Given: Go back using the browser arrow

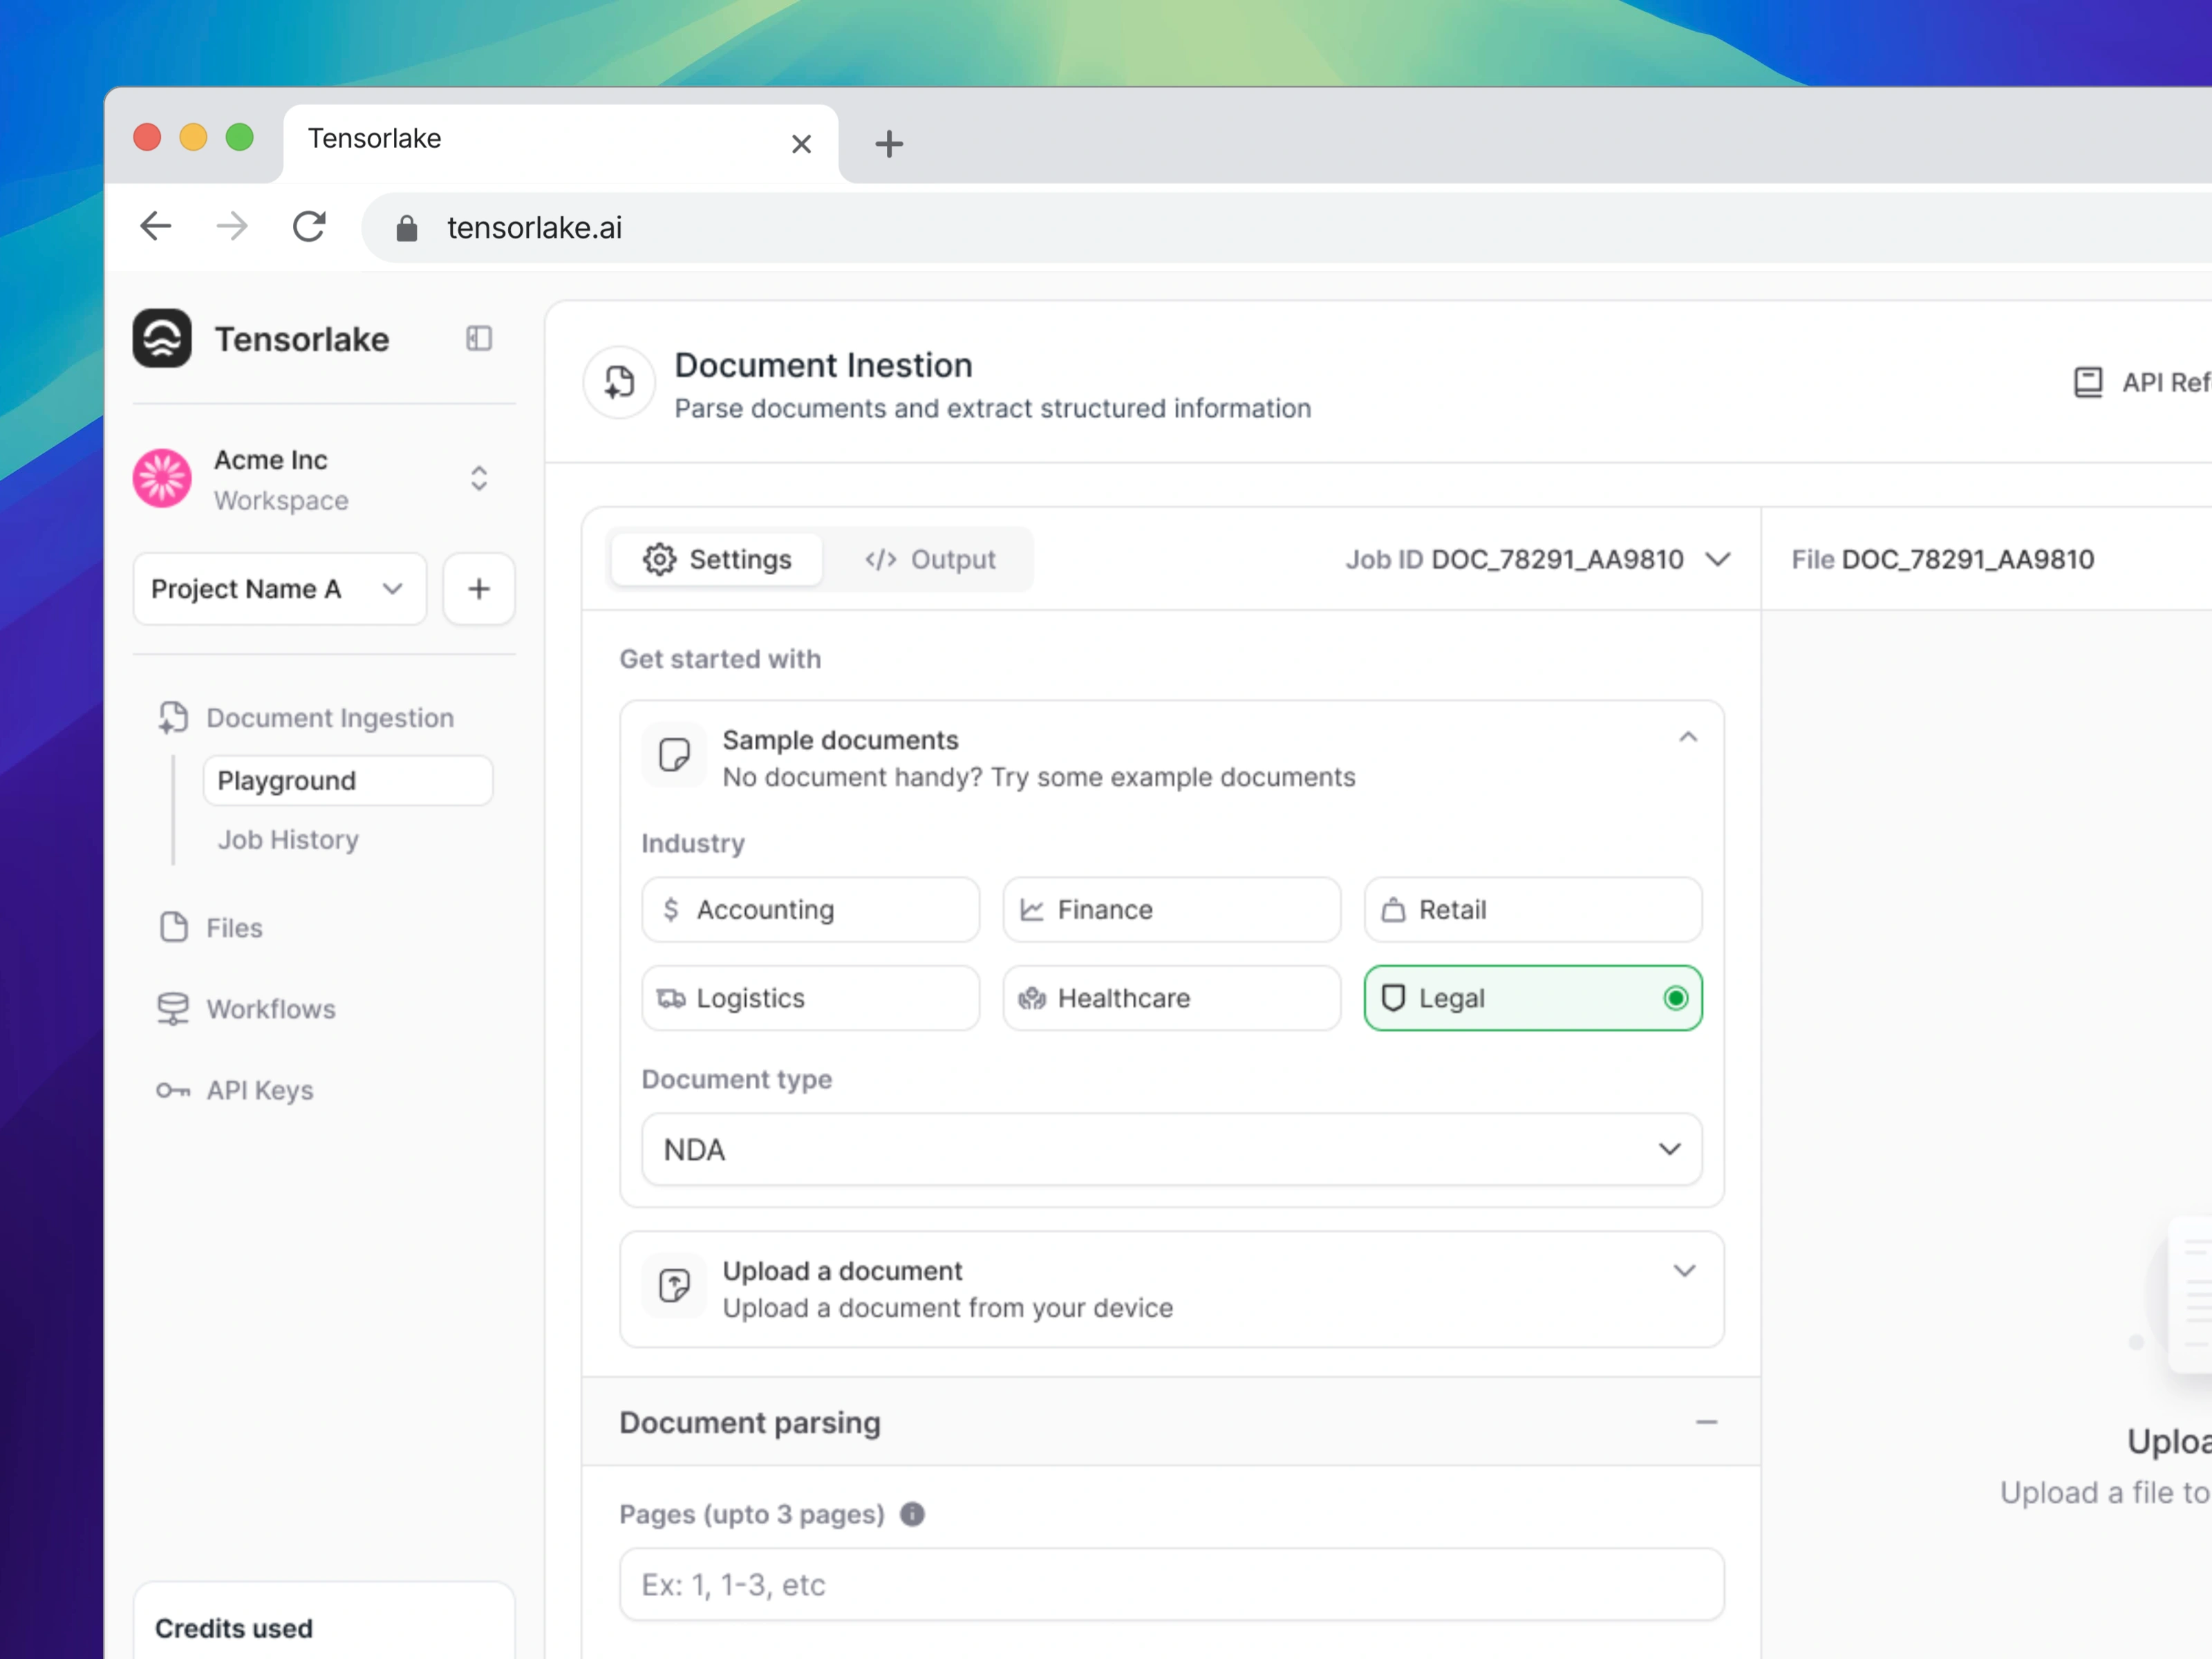Looking at the screenshot, I should tap(156, 227).
